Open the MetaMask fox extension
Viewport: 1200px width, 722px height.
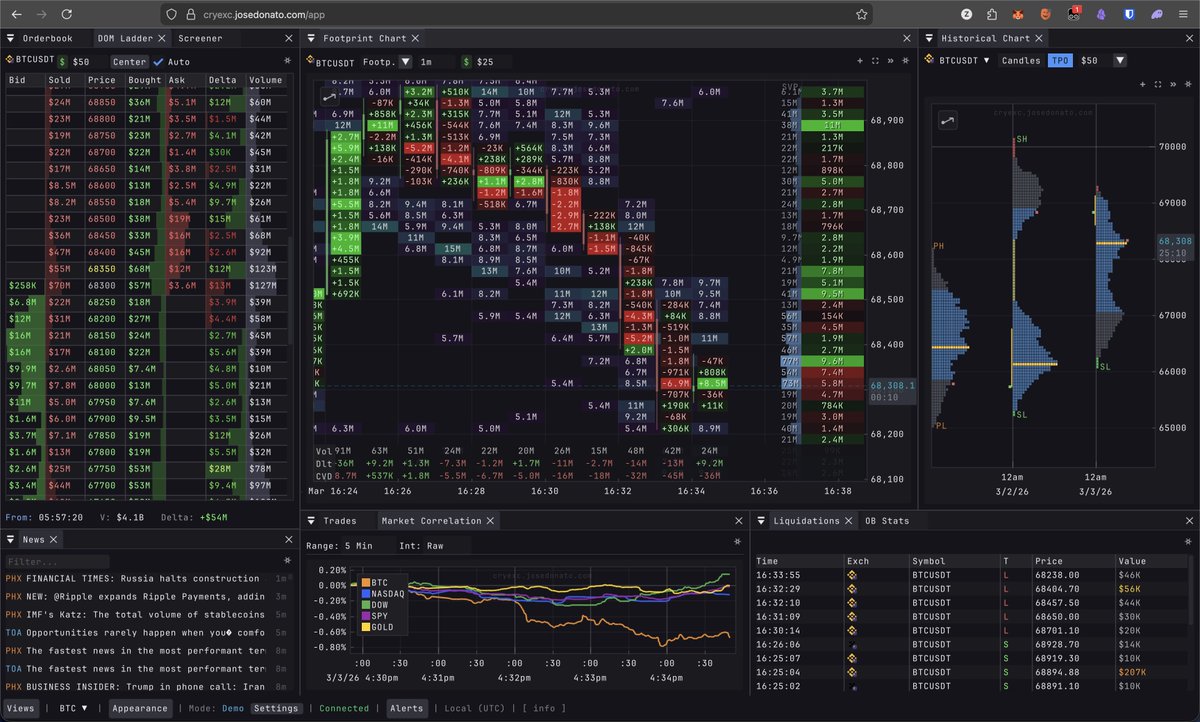point(1018,15)
